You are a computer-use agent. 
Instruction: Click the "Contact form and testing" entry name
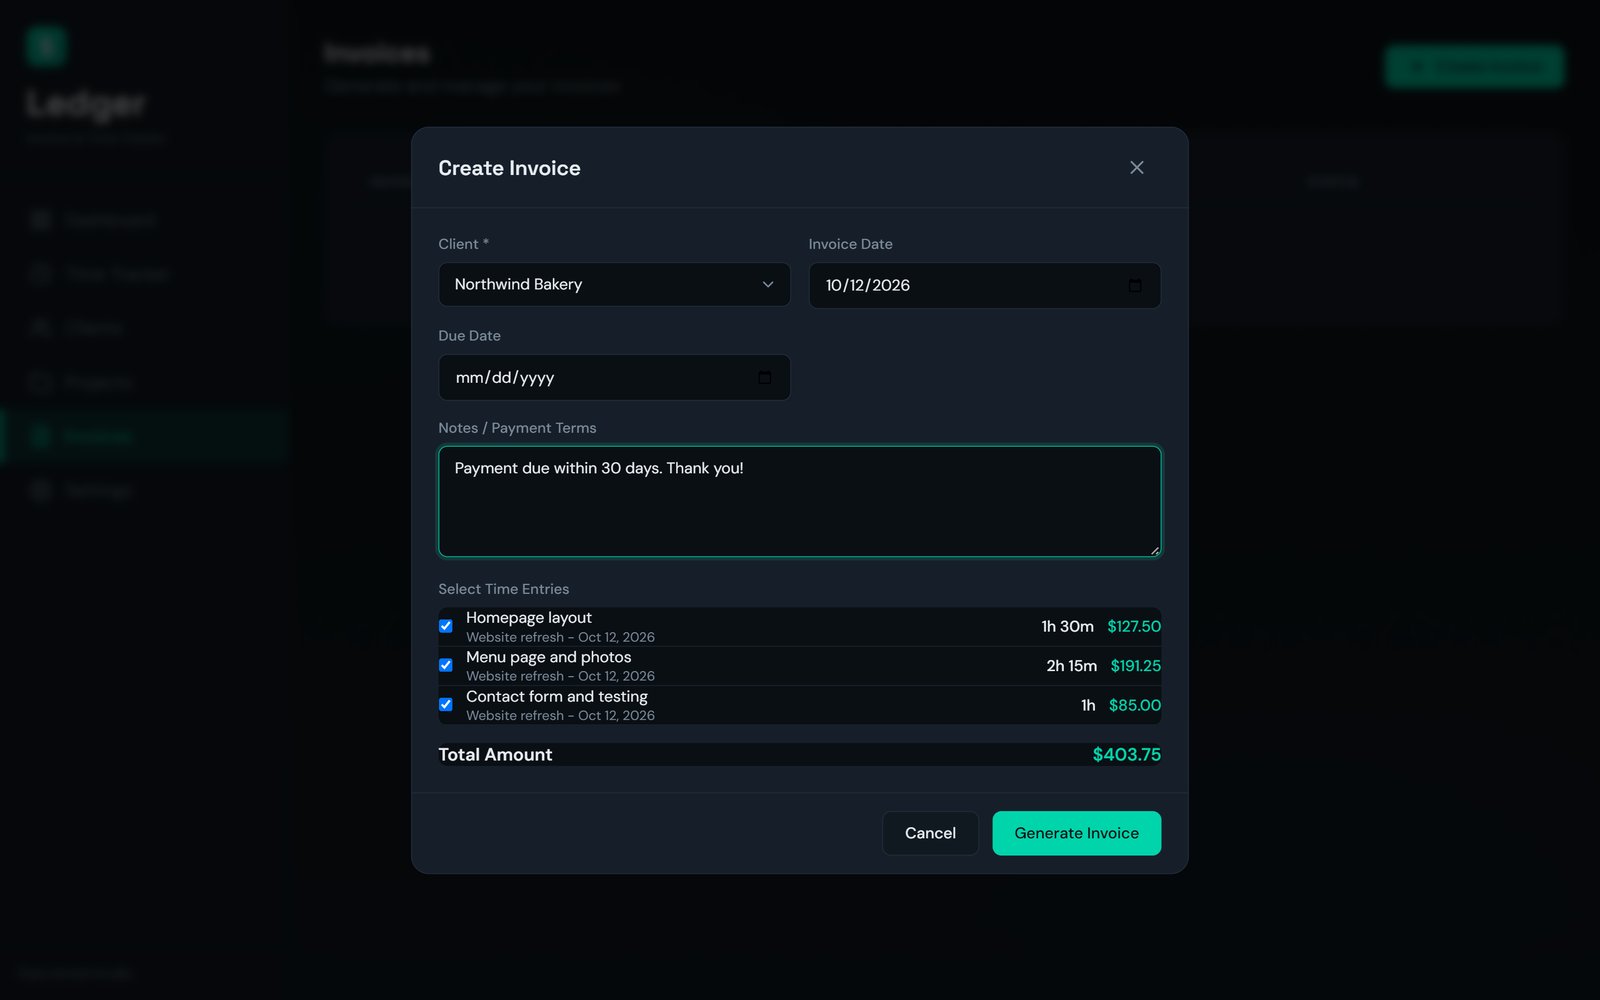pos(557,696)
